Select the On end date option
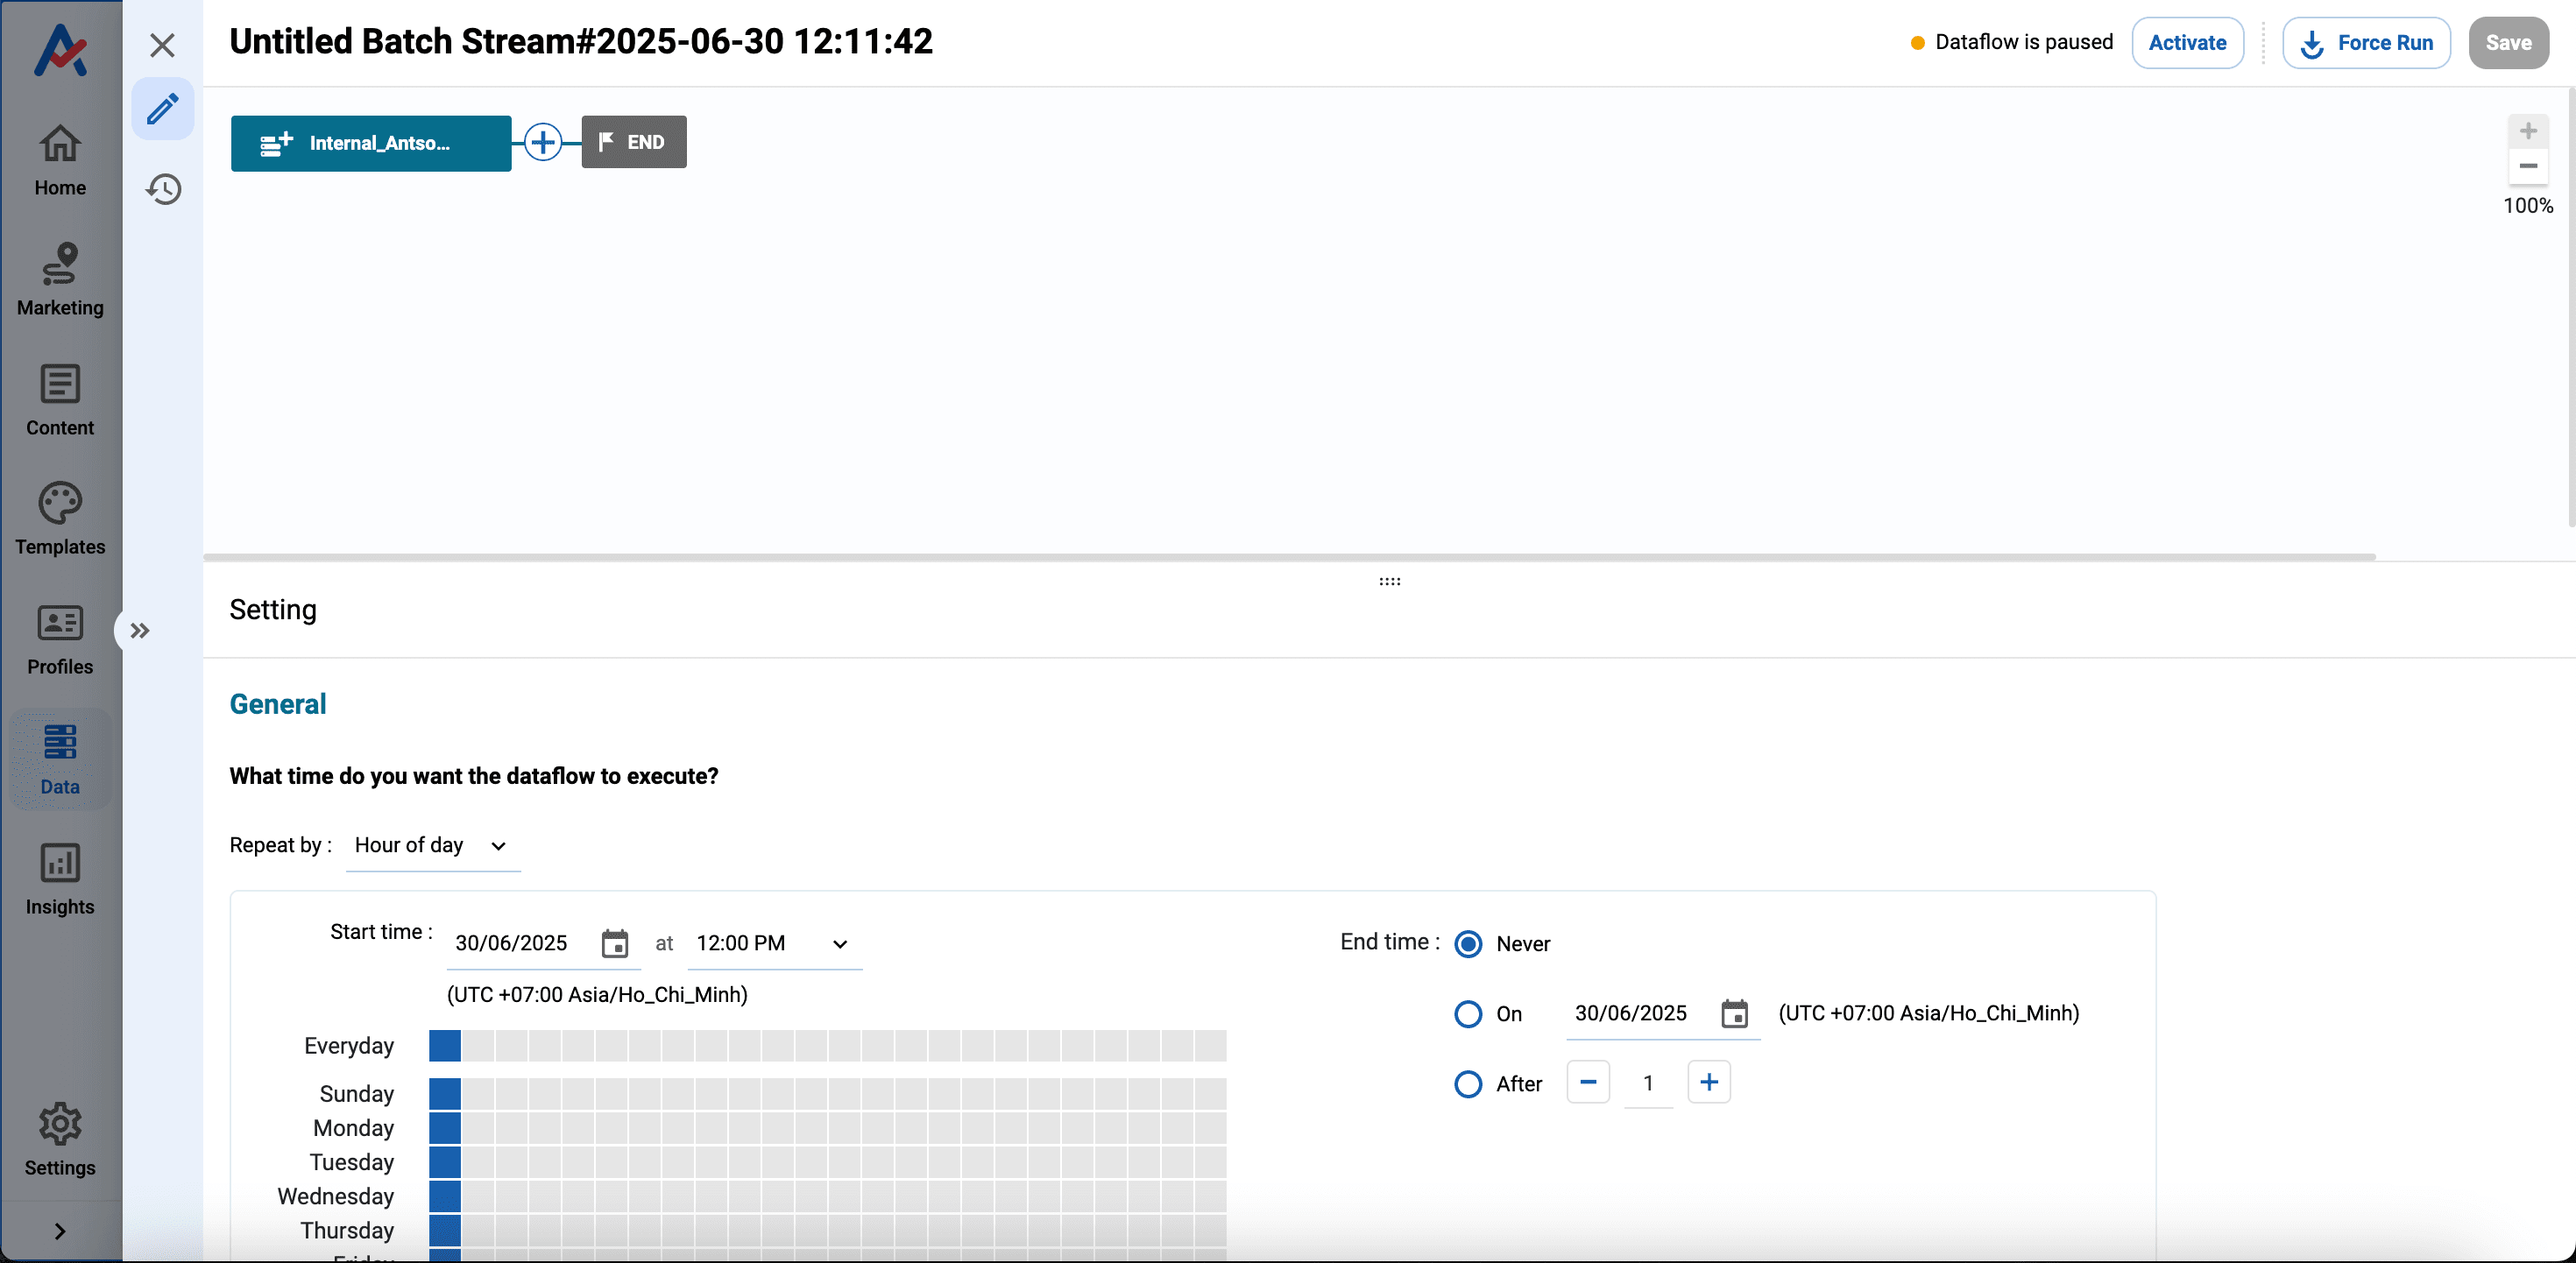This screenshot has width=2576, height=1263. (x=1468, y=1014)
